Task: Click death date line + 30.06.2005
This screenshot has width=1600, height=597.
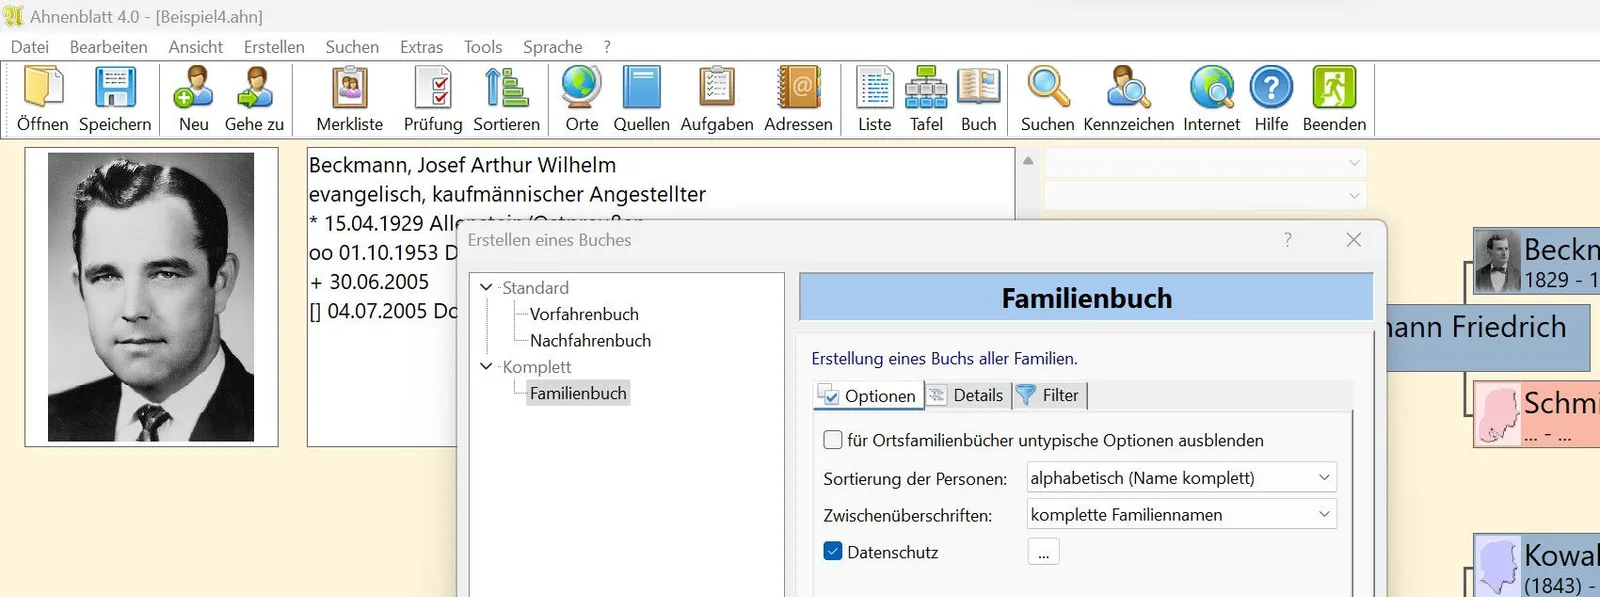Action: [x=369, y=282]
